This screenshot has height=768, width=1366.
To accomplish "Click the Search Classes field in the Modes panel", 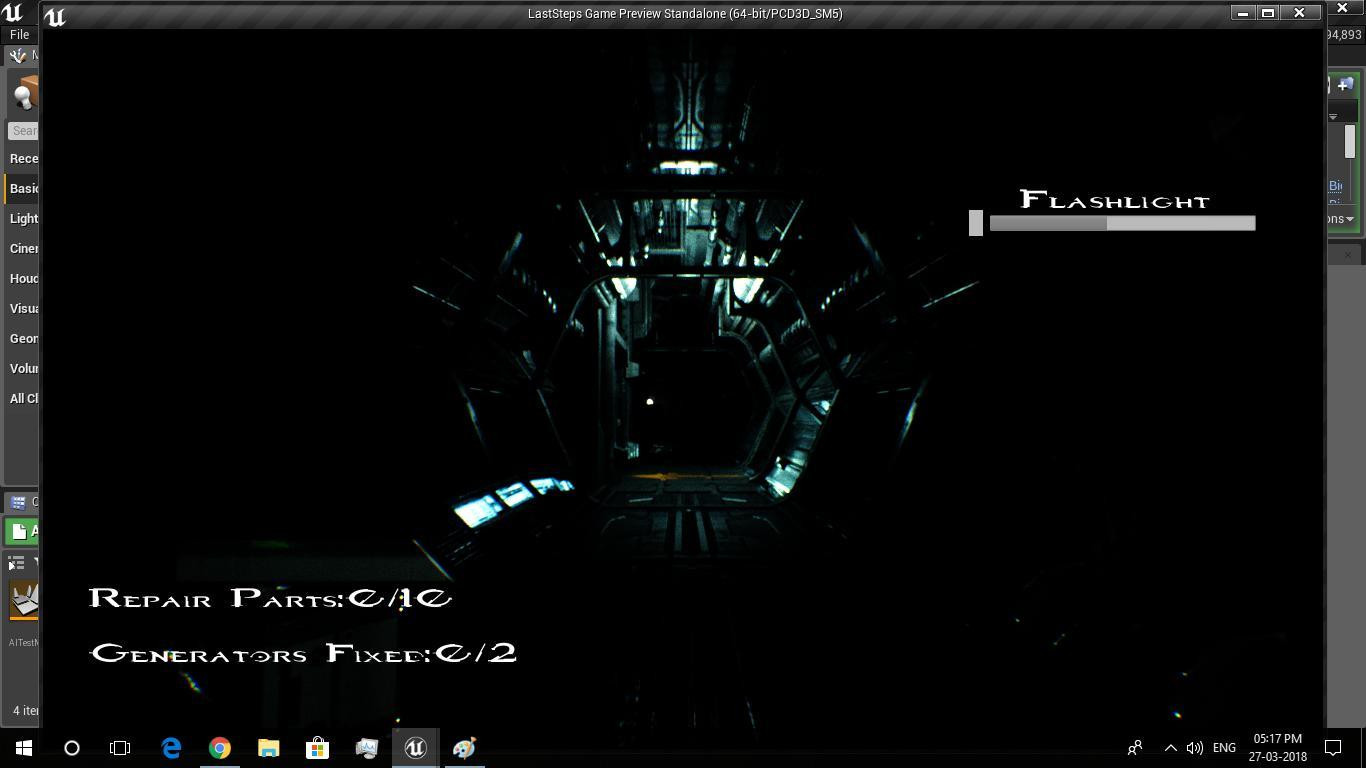I will tap(24, 130).
